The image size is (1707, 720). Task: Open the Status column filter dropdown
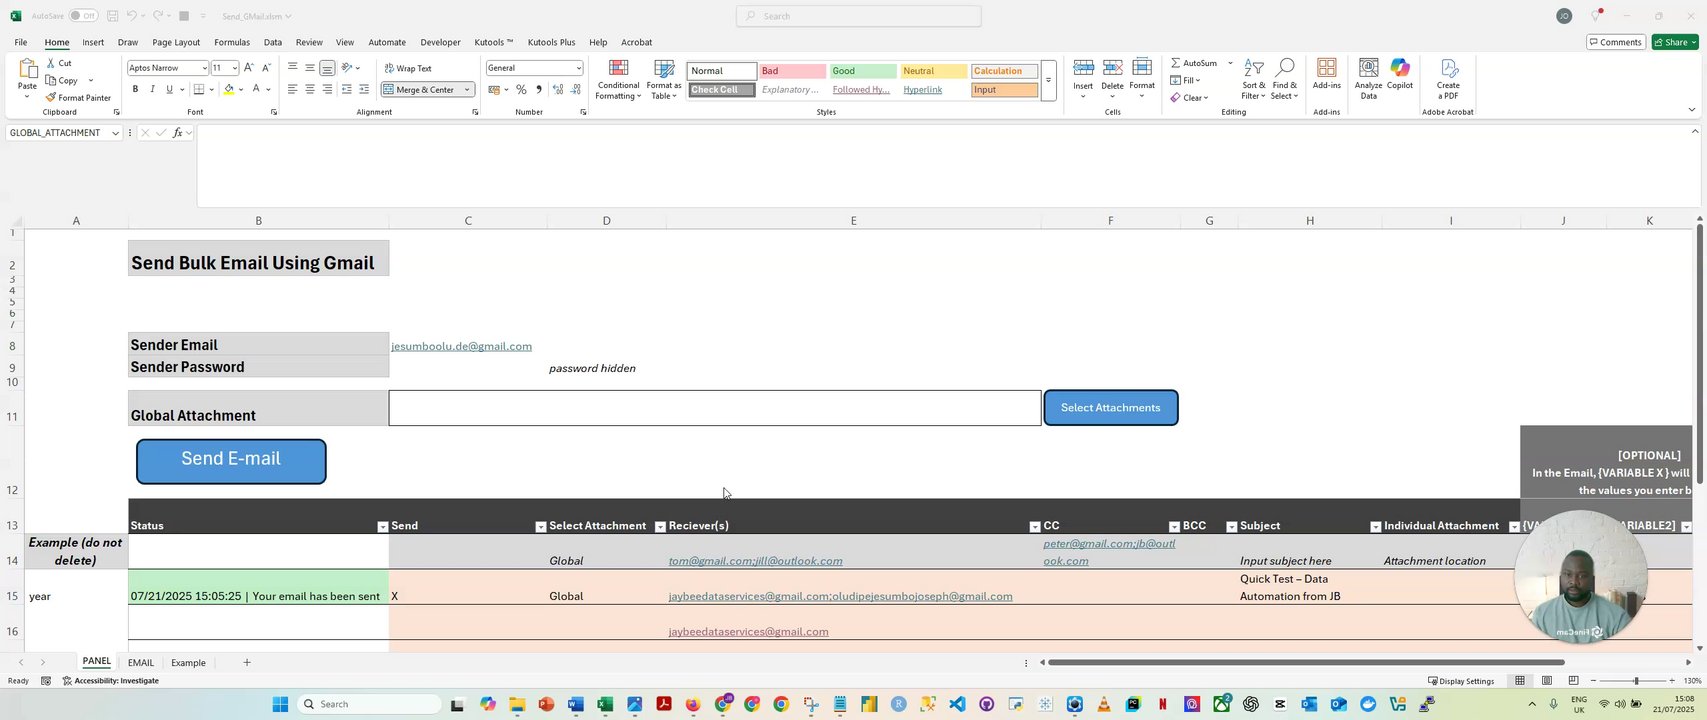pos(382,527)
